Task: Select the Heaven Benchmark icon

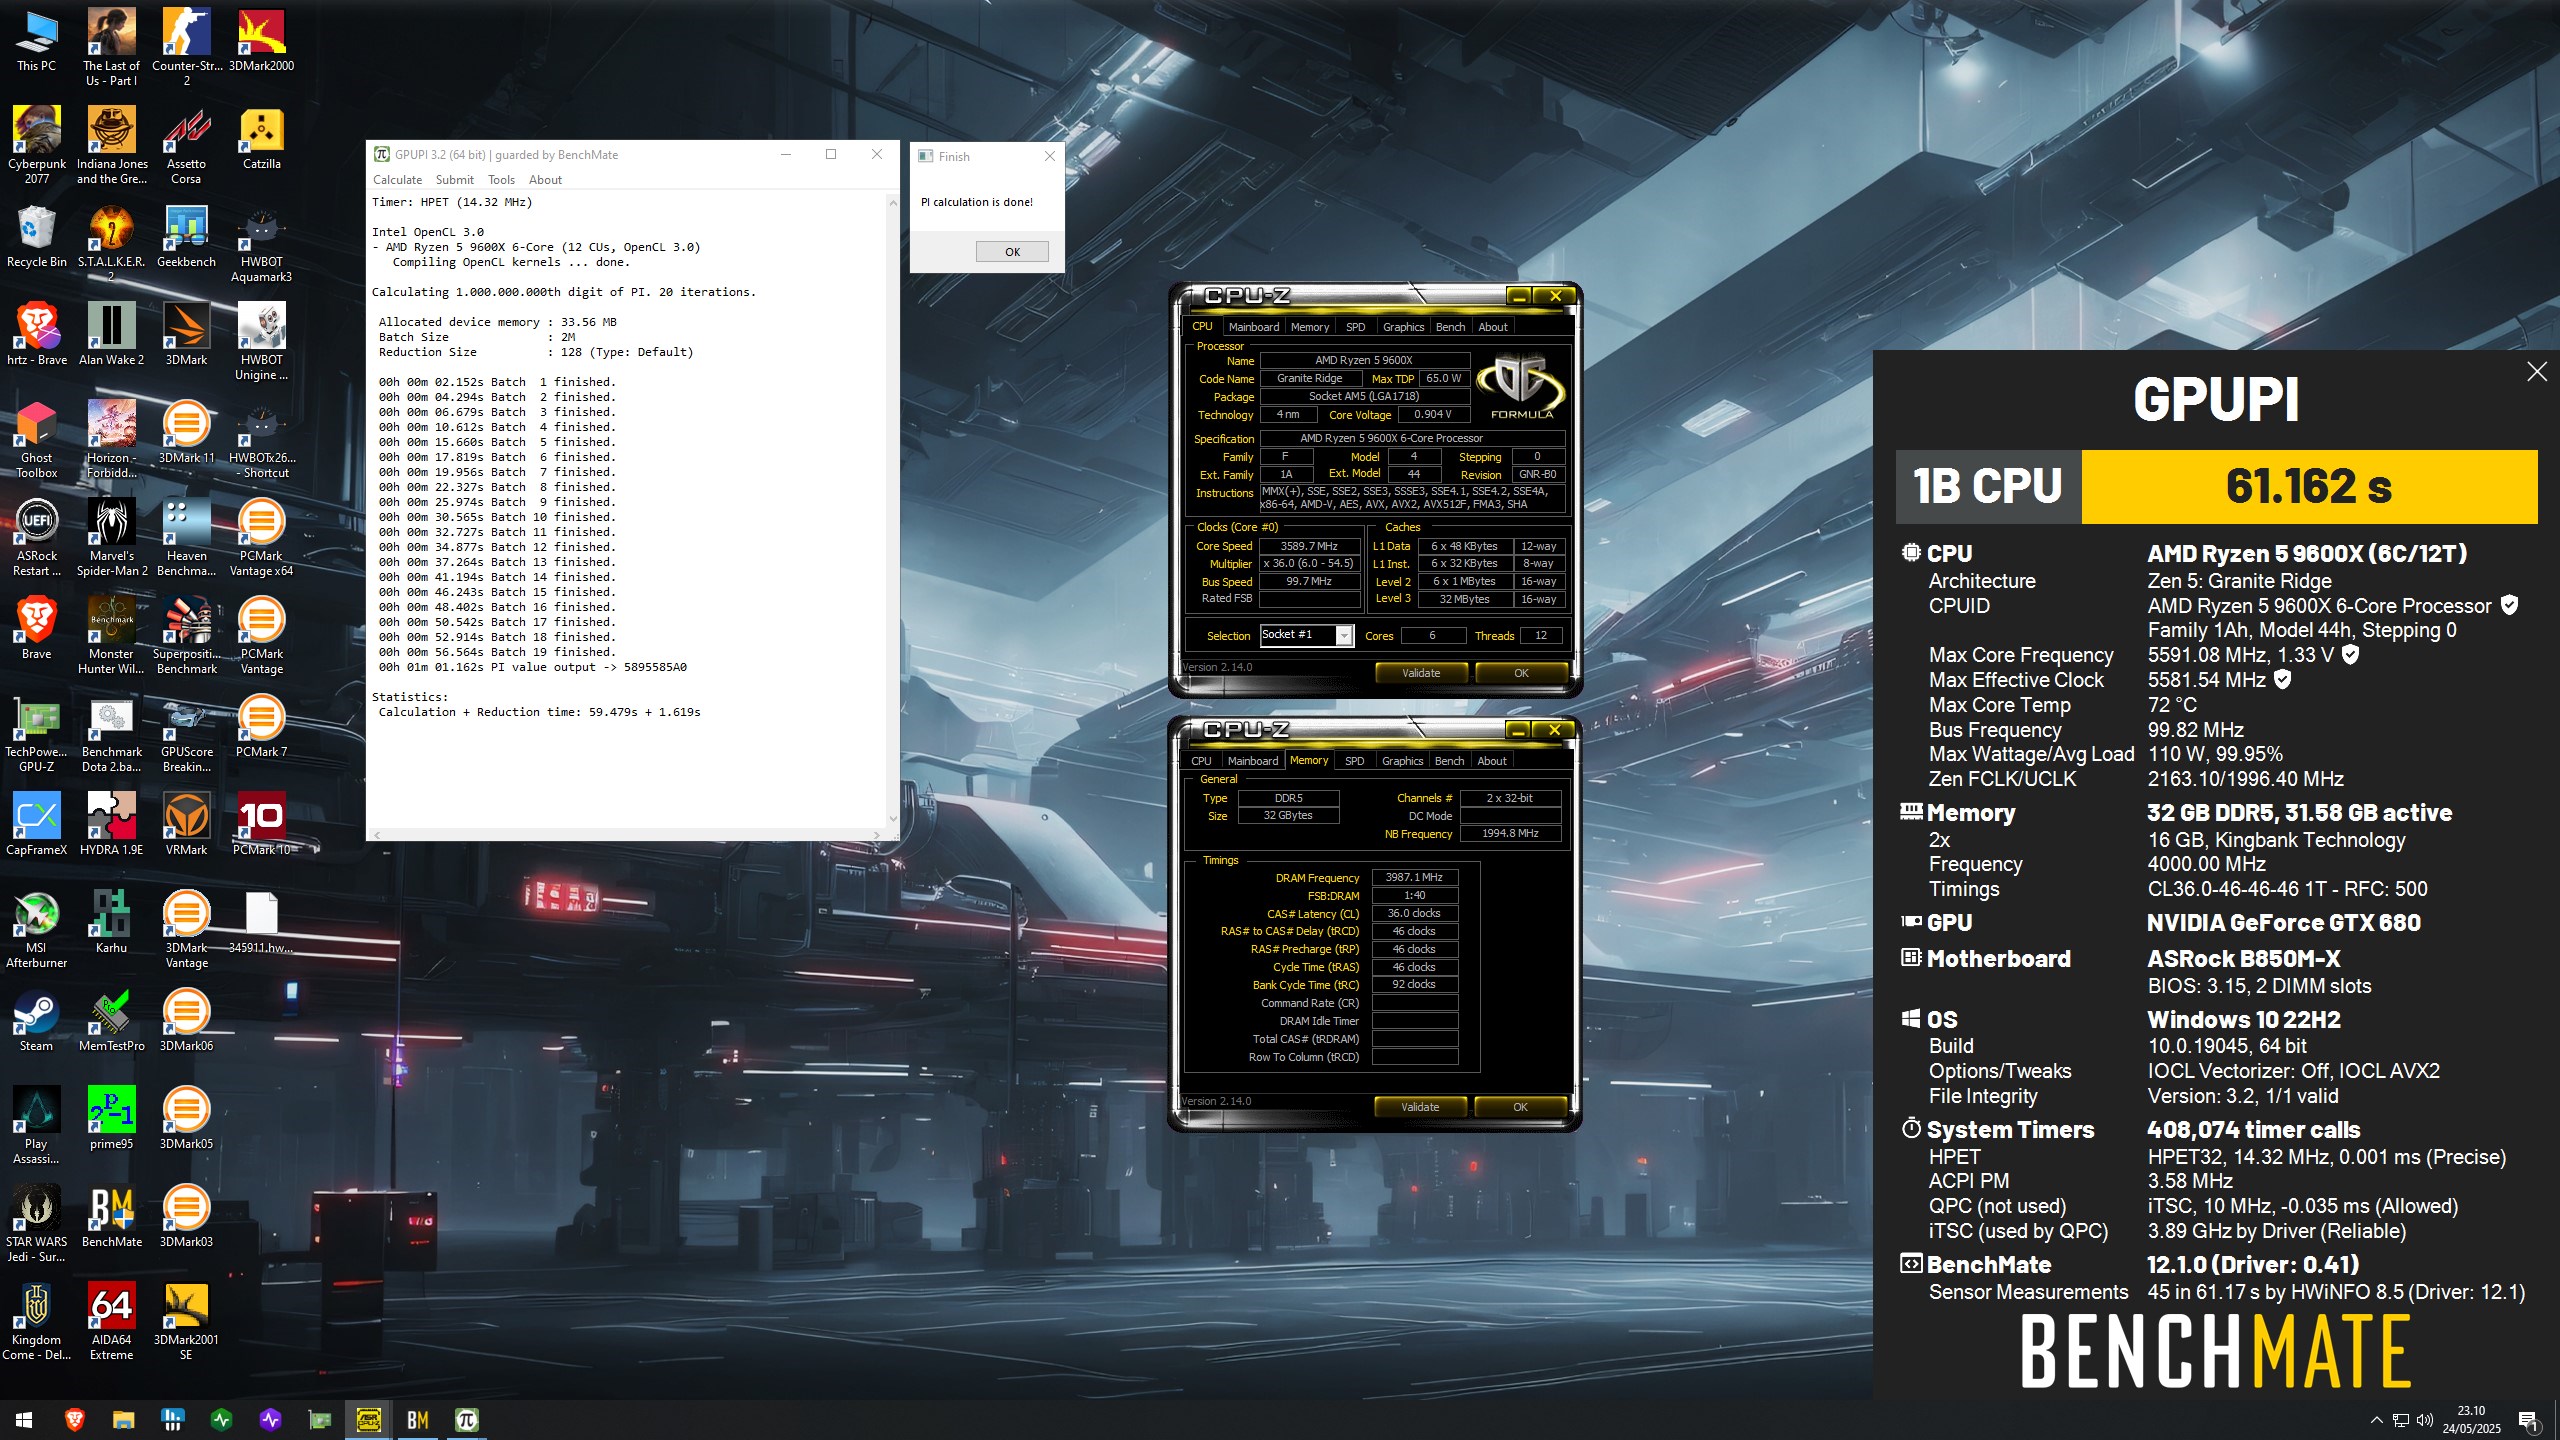Action: click(186, 538)
